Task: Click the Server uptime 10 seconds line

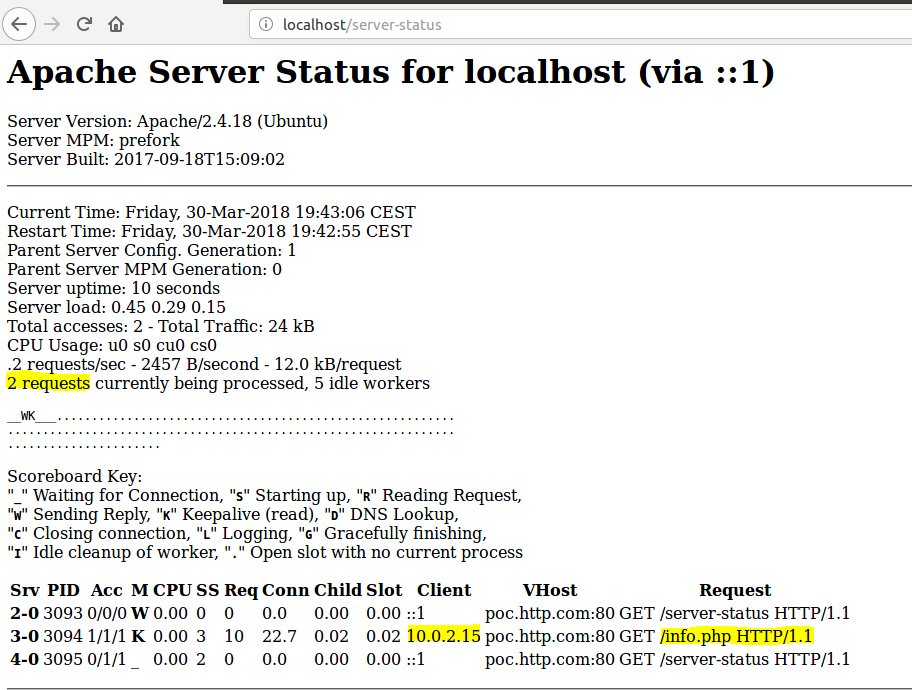Action: [113, 288]
